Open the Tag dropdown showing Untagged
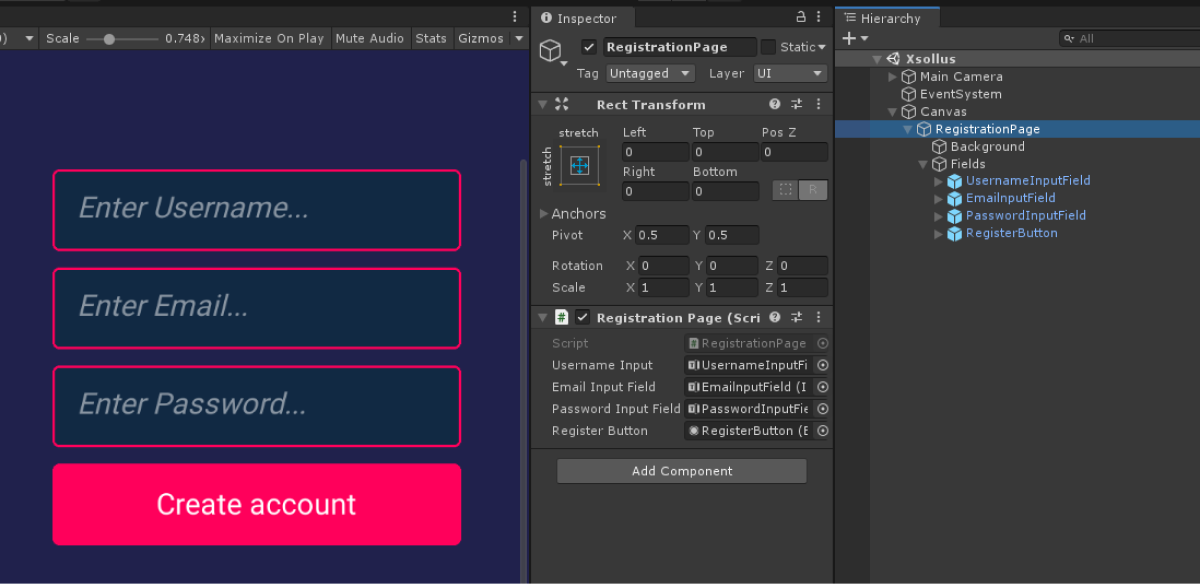This screenshot has height=584, width=1200. coord(650,73)
